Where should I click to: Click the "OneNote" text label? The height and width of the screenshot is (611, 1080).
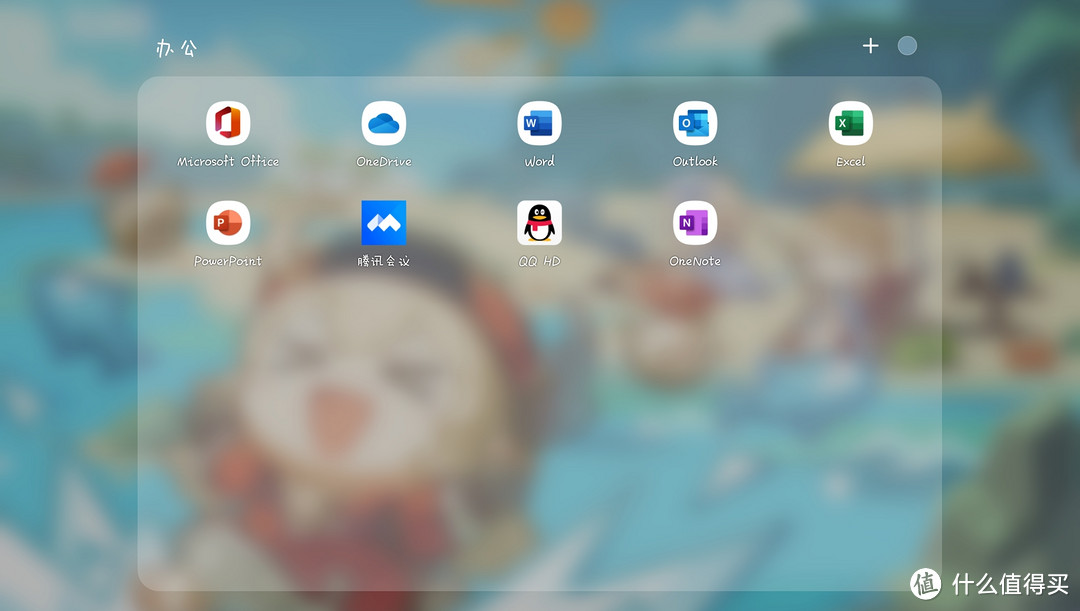[x=695, y=261]
